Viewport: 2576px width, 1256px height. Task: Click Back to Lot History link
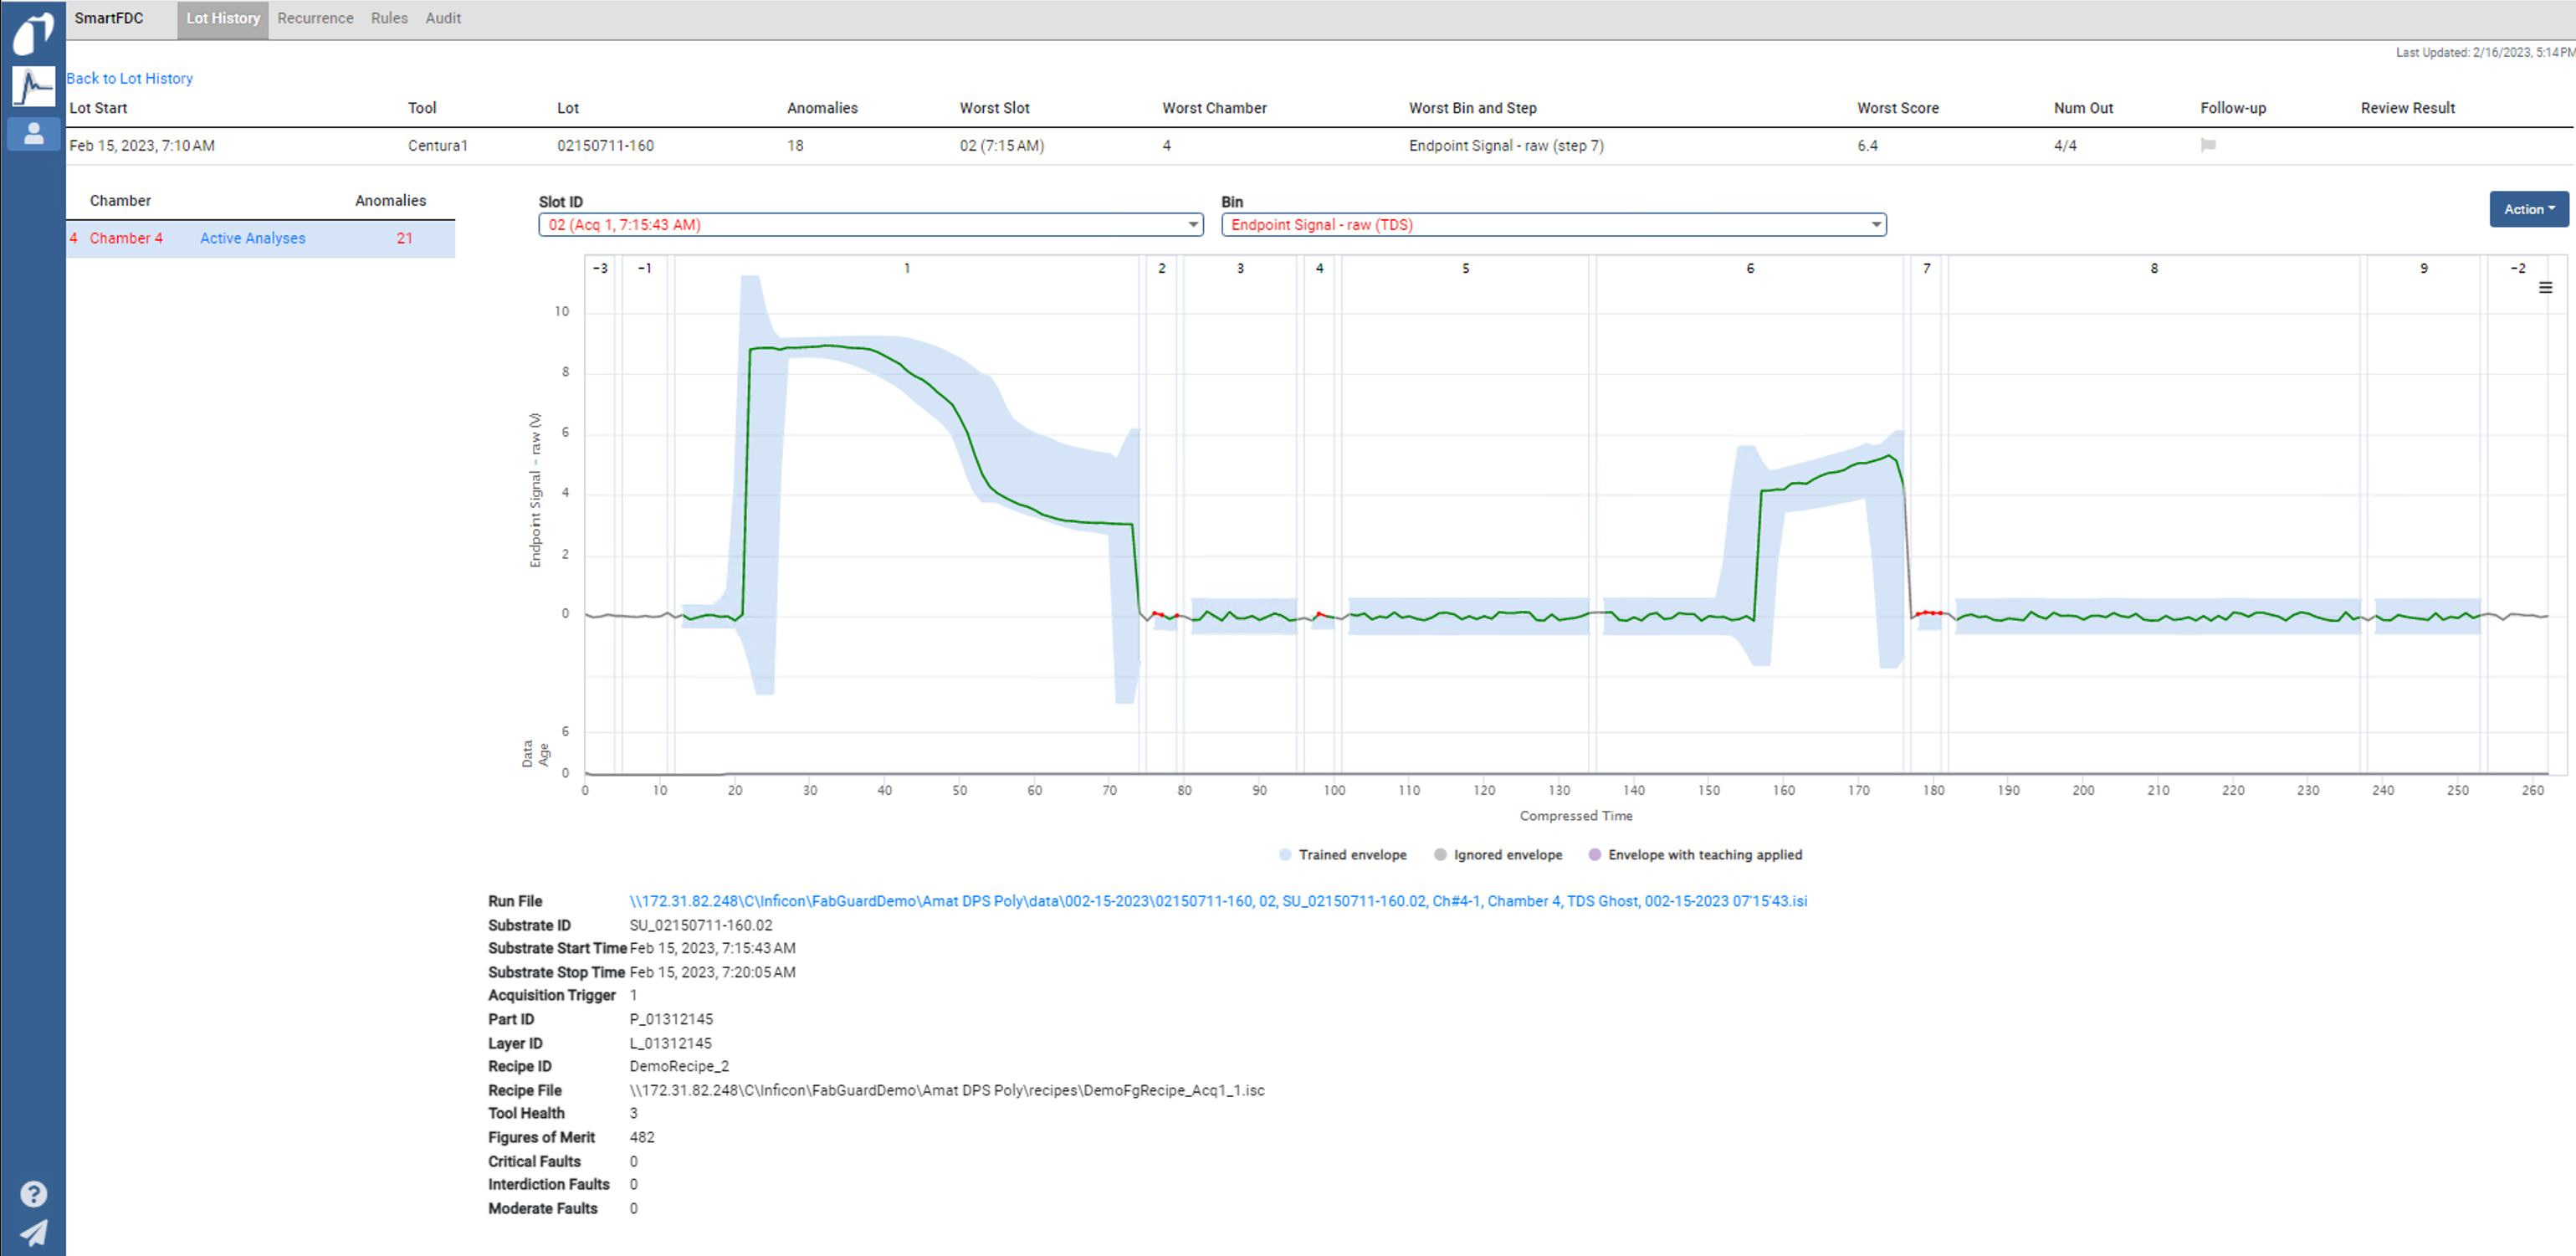(130, 78)
